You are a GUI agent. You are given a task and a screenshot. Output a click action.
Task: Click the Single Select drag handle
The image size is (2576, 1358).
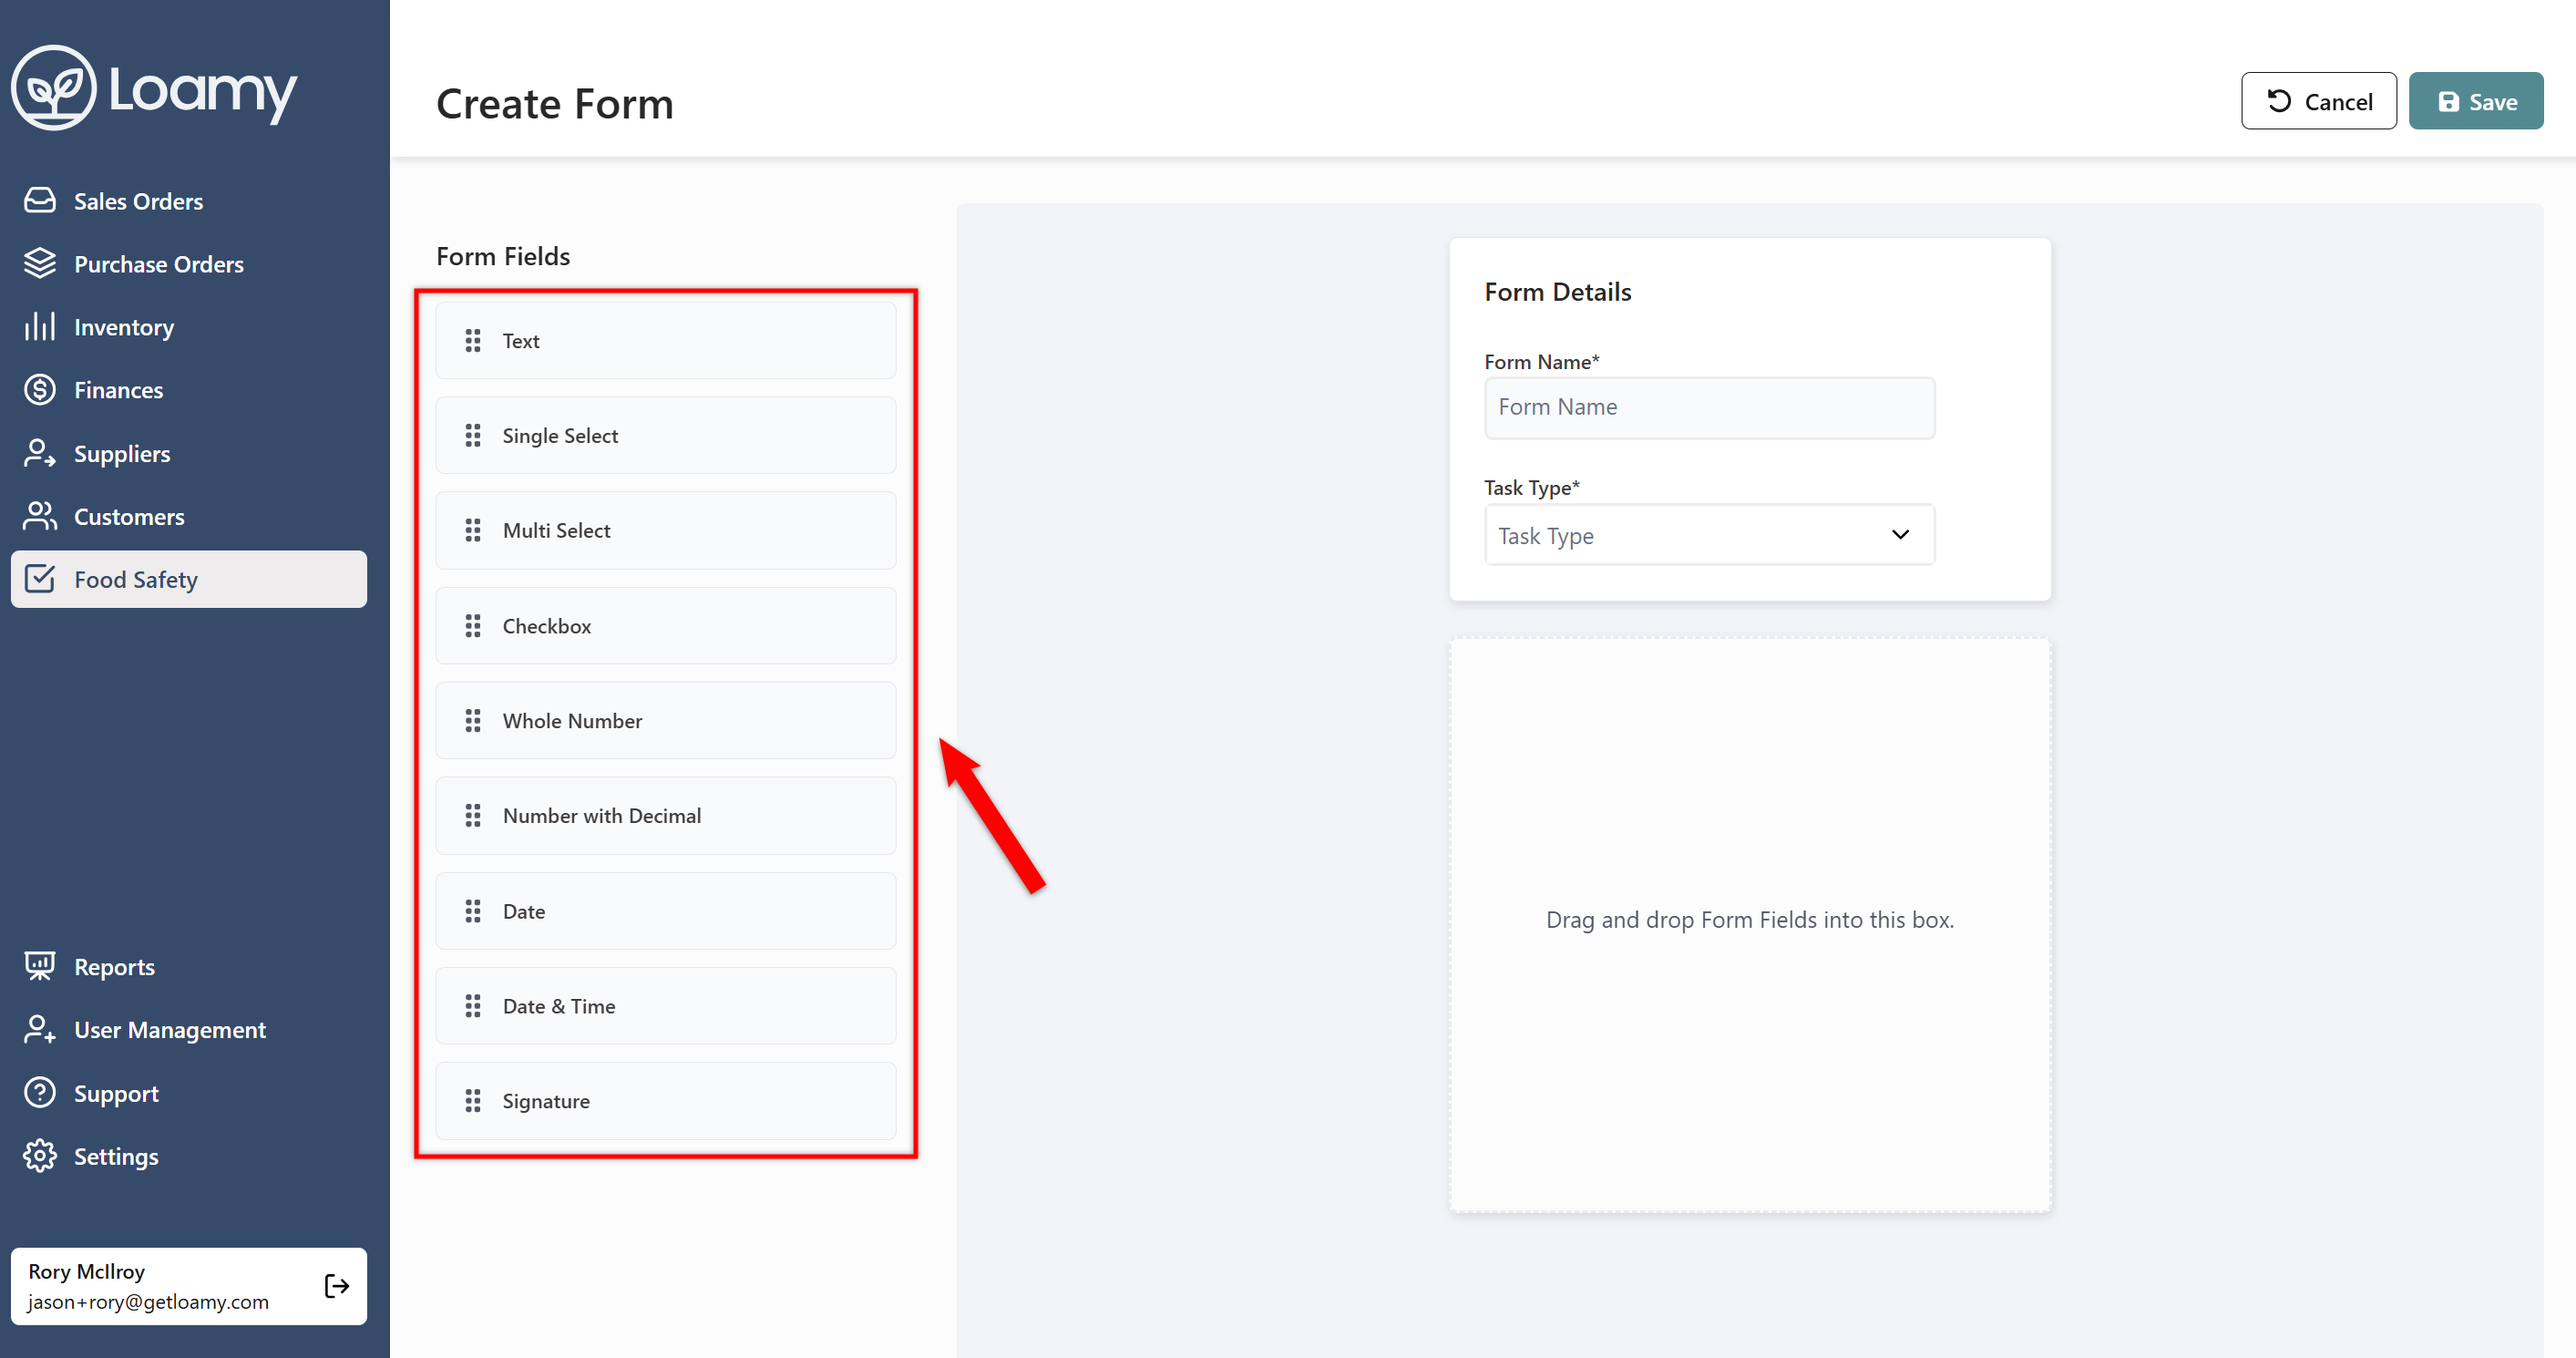click(473, 436)
